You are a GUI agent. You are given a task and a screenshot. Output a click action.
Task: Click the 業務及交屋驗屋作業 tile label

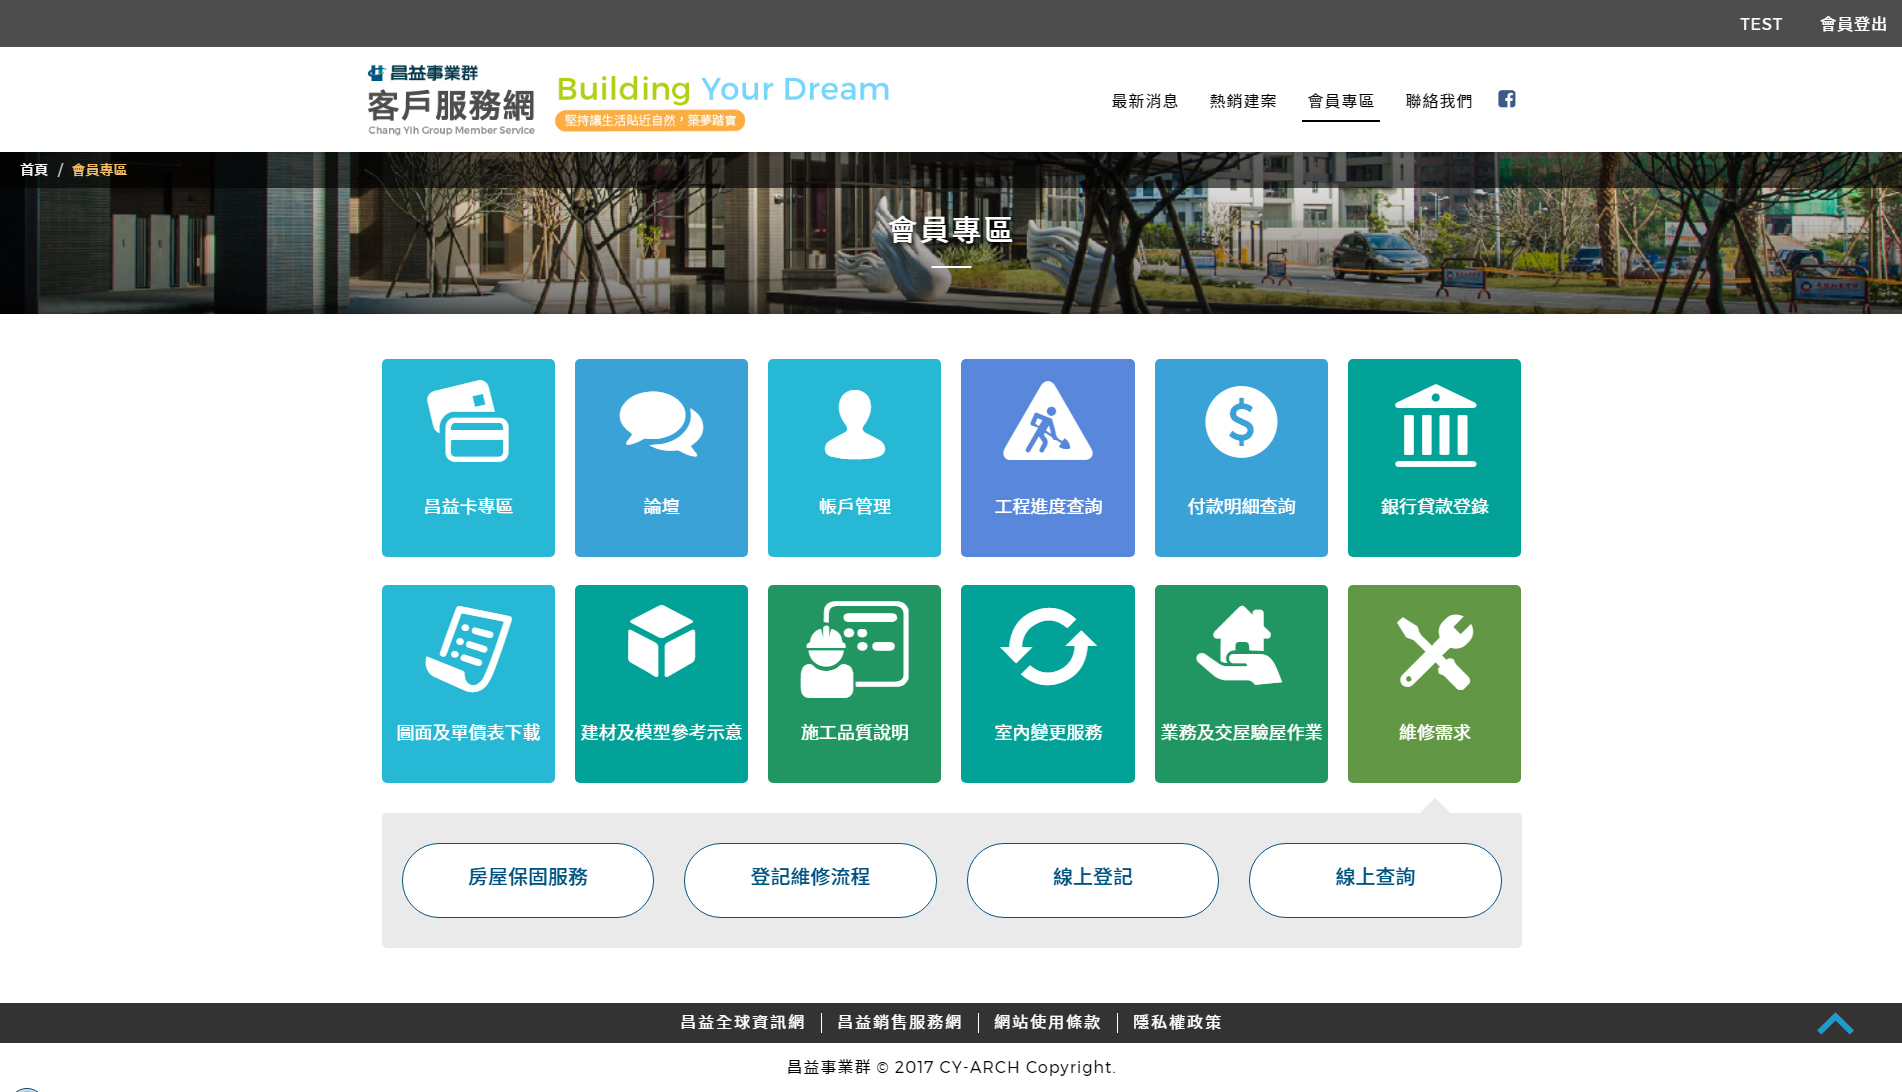point(1241,733)
